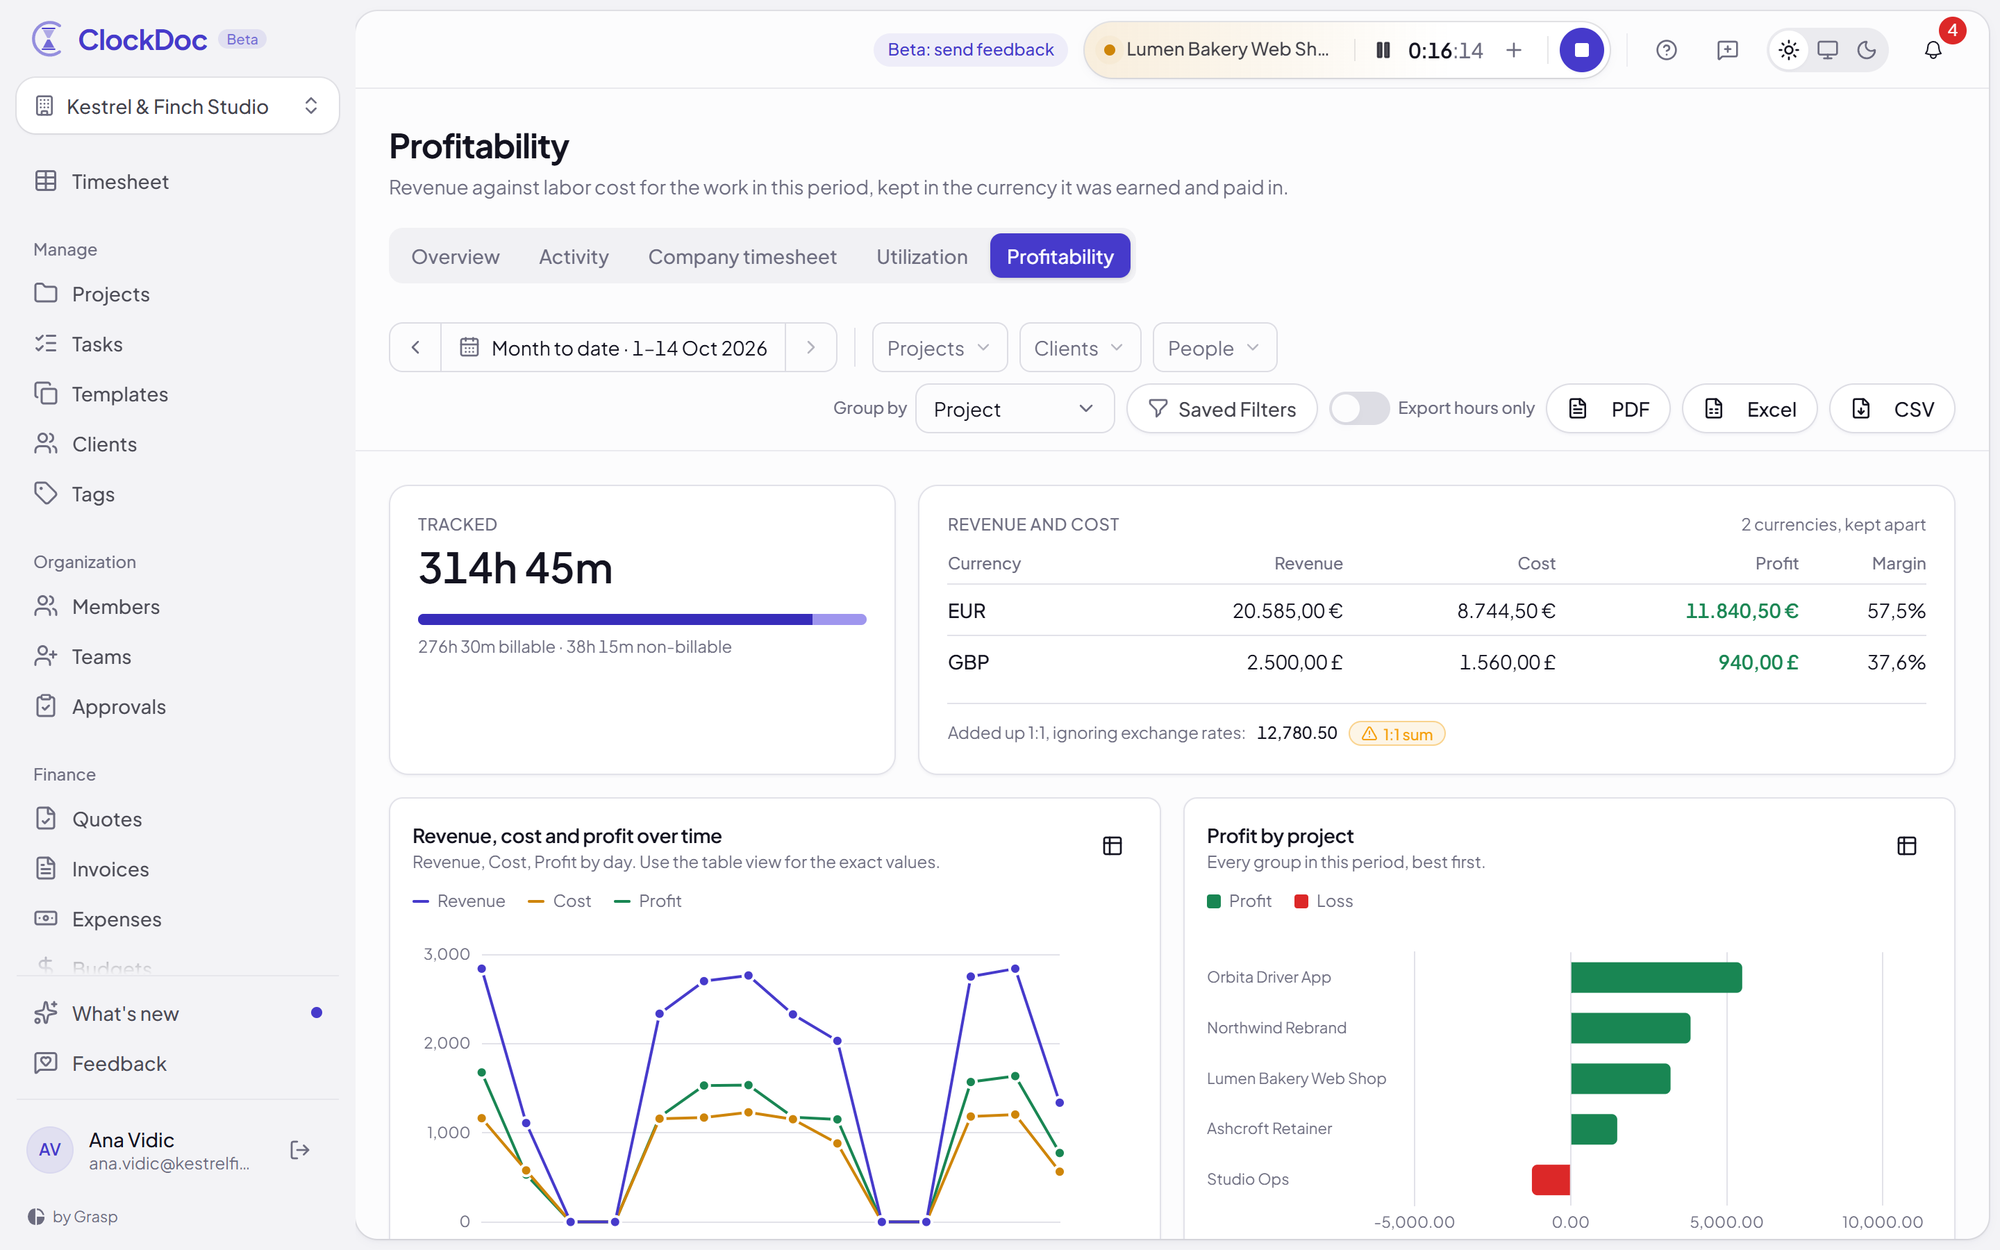
Task: Open Tags in sidebar
Action: (178, 494)
